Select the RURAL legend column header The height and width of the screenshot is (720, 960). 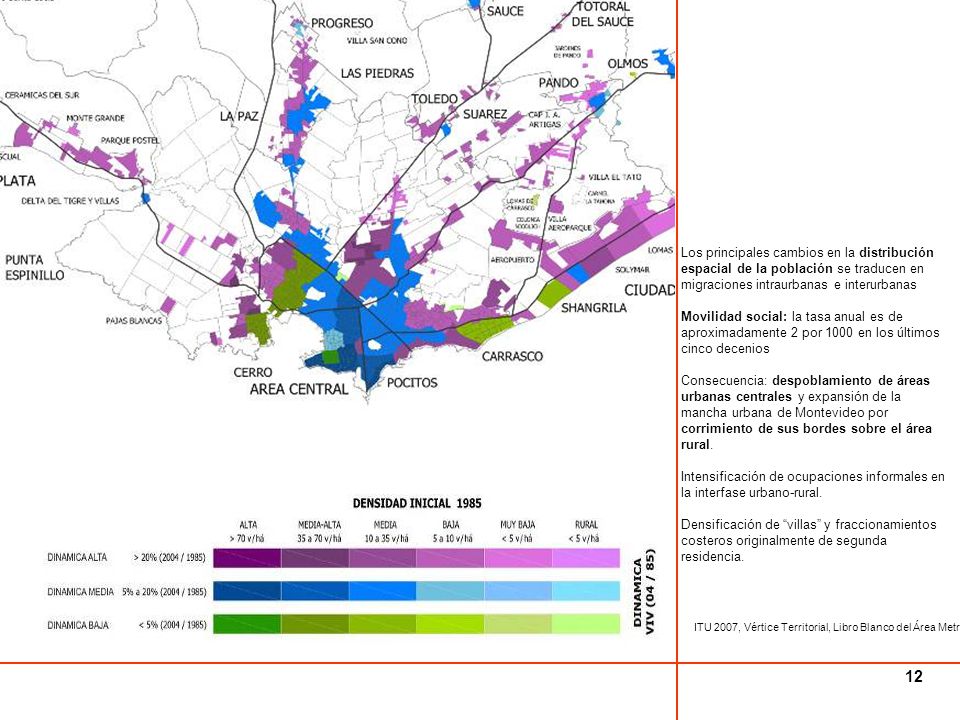click(x=586, y=531)
